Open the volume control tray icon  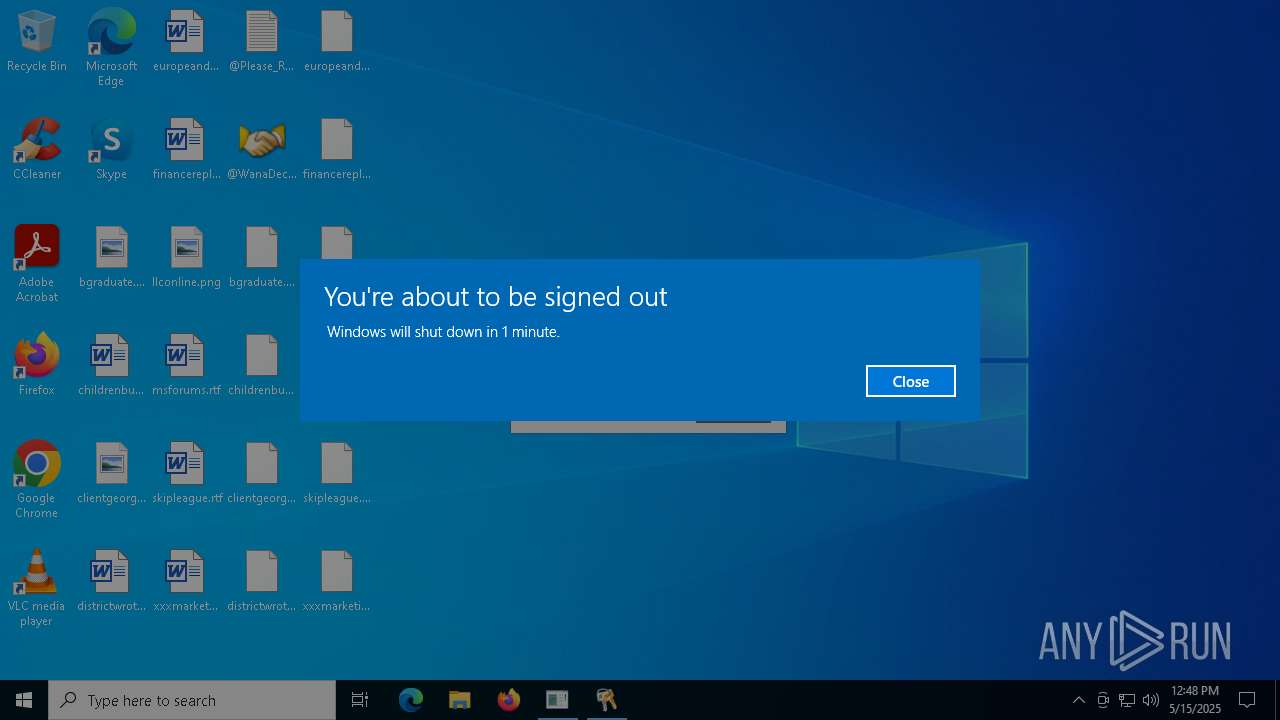tap(1151, 700)
